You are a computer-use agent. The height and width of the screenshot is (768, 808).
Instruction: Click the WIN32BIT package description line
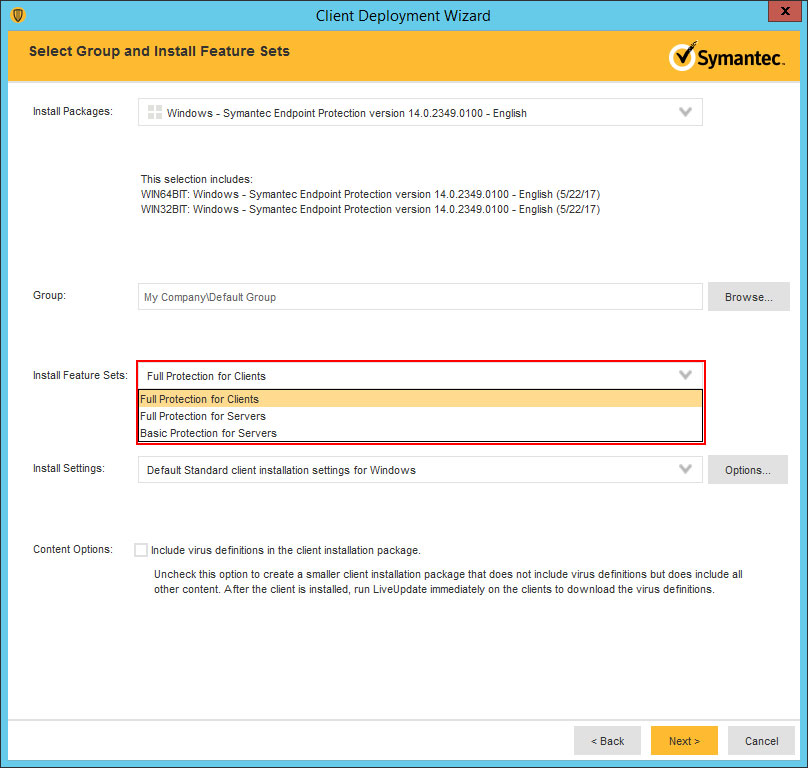click(x=371, y=209)
